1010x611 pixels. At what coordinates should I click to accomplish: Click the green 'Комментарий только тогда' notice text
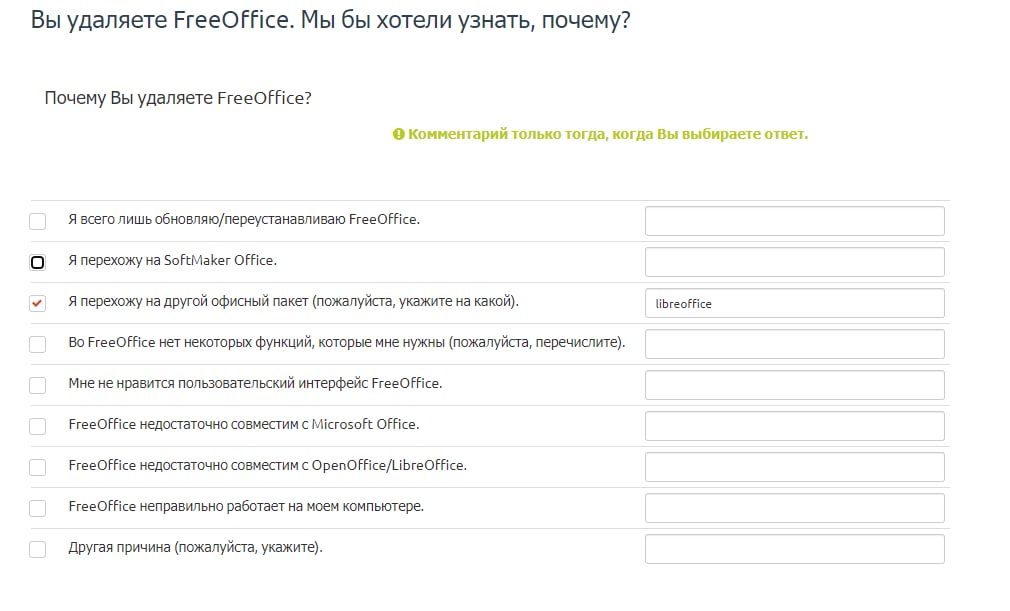pos(607,134)
